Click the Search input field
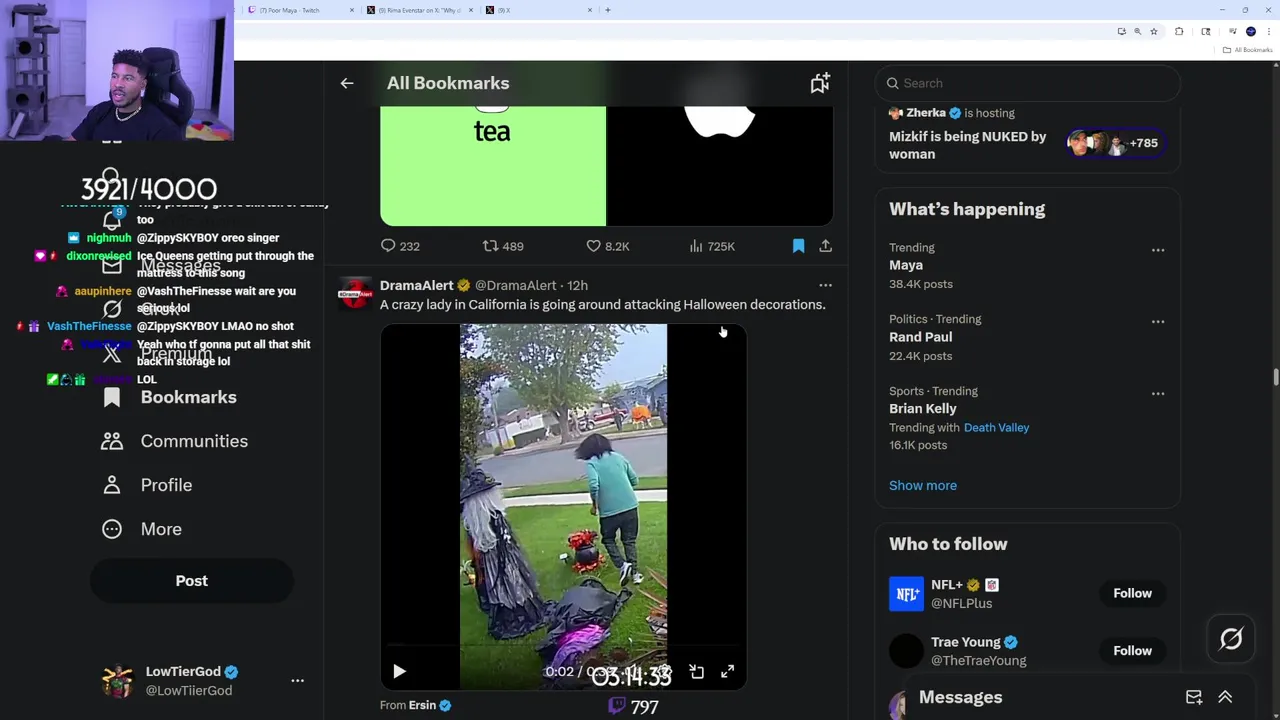The image size is (1280, 720). [1027, 83]
